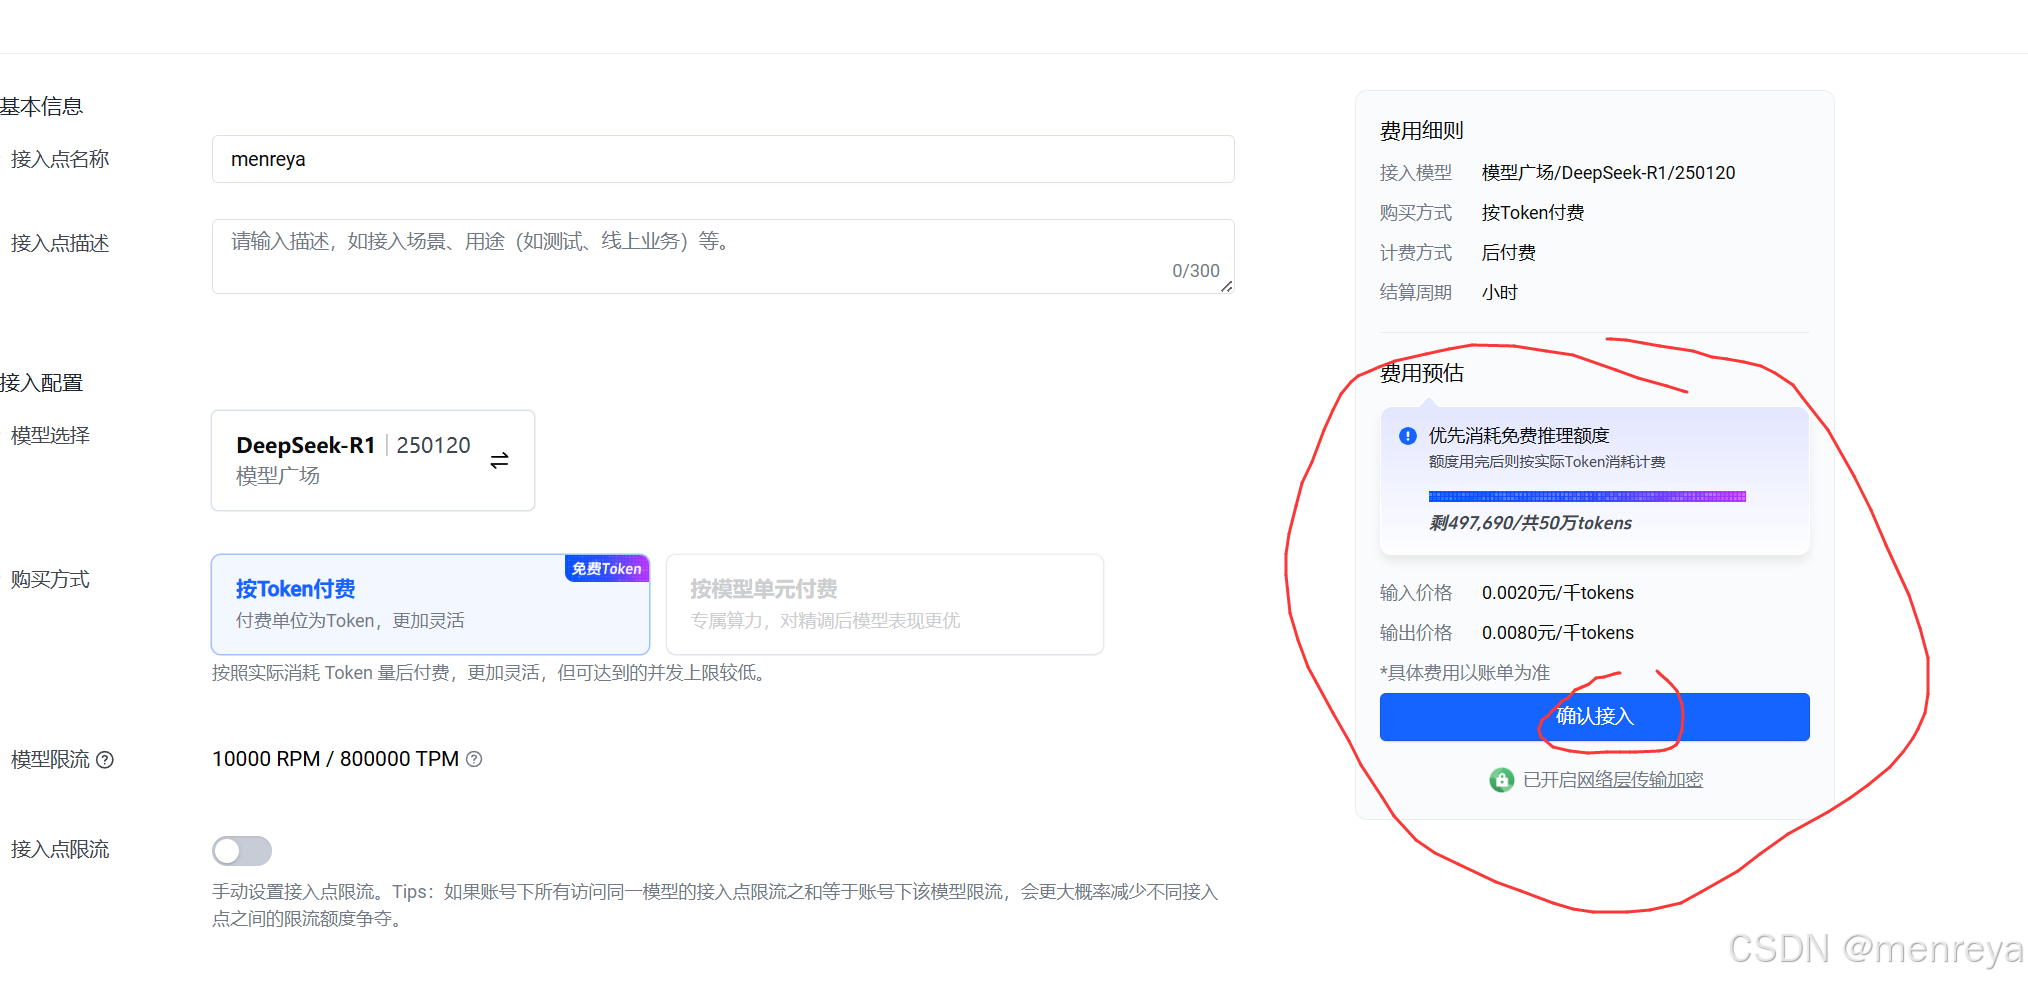
Task: Click the 免费Token badge
Action: click(607, 569)
